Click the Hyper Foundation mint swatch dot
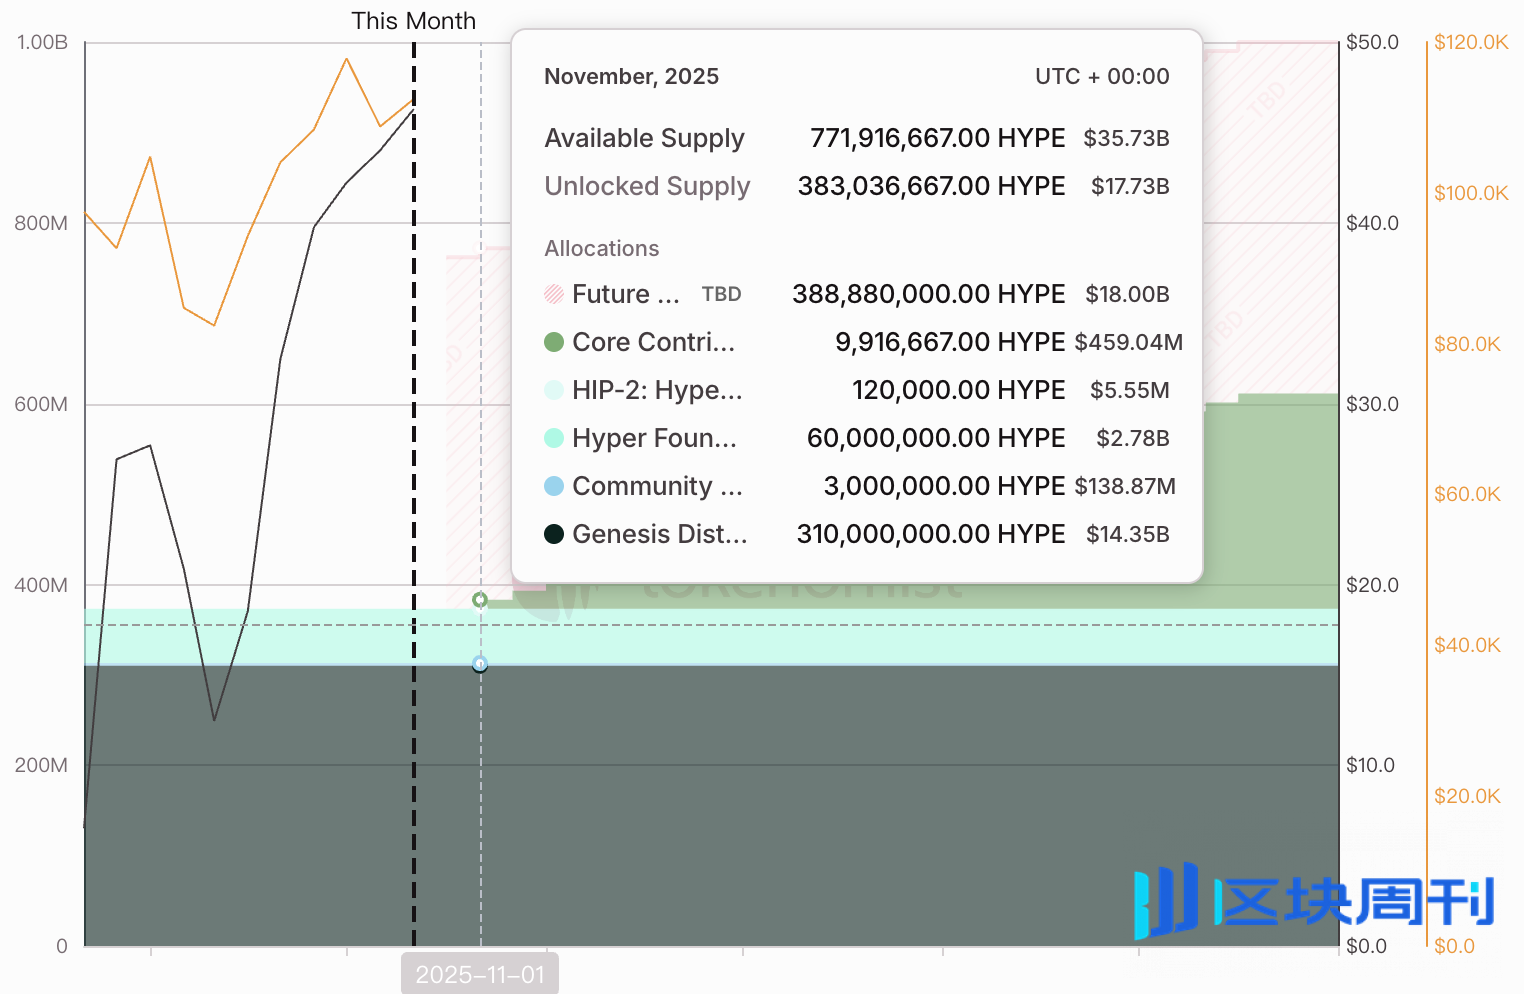Image resolution: width=1524 pixels, height=994 pixels. click(x=554, y=438)
